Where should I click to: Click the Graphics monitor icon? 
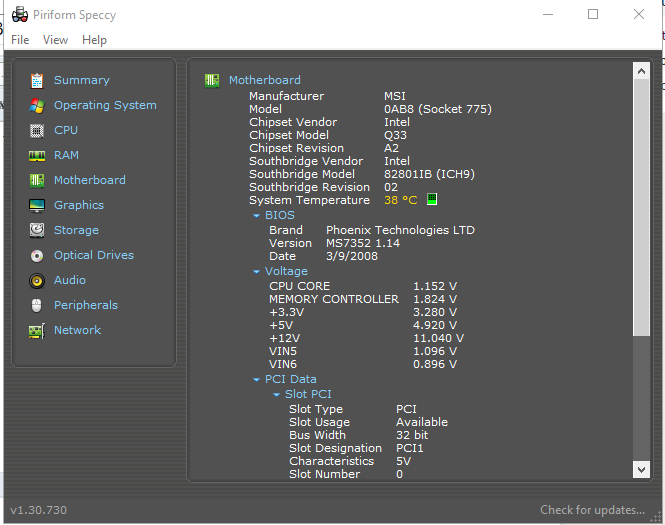pyautogui.click(x=37, y=206)
